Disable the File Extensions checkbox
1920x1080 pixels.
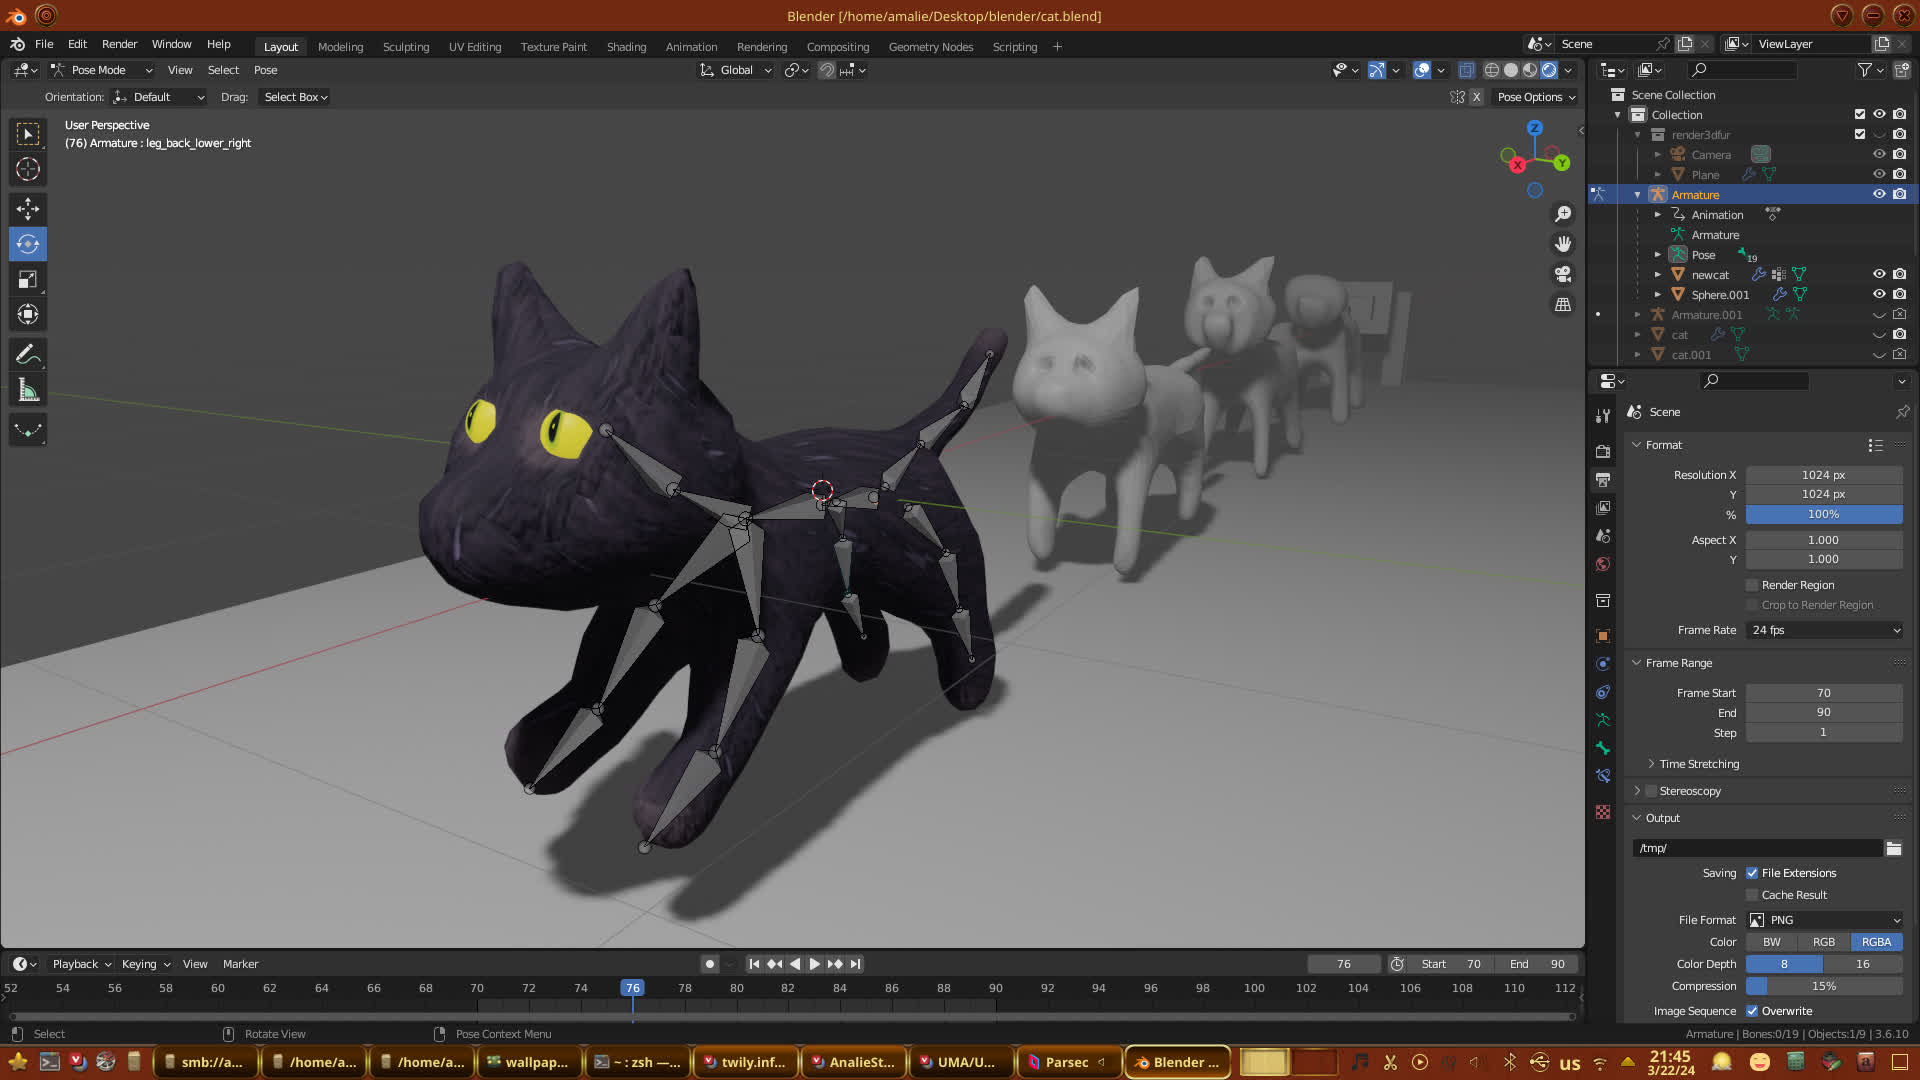[1752, 873]
